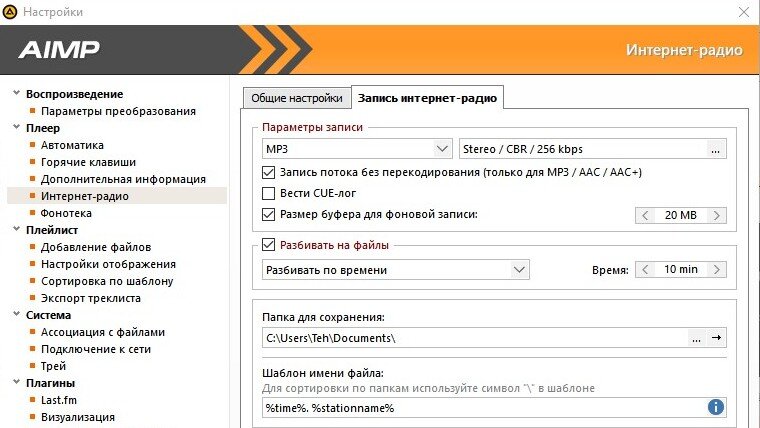Decrease split time with left arrow

coord(645,269)
